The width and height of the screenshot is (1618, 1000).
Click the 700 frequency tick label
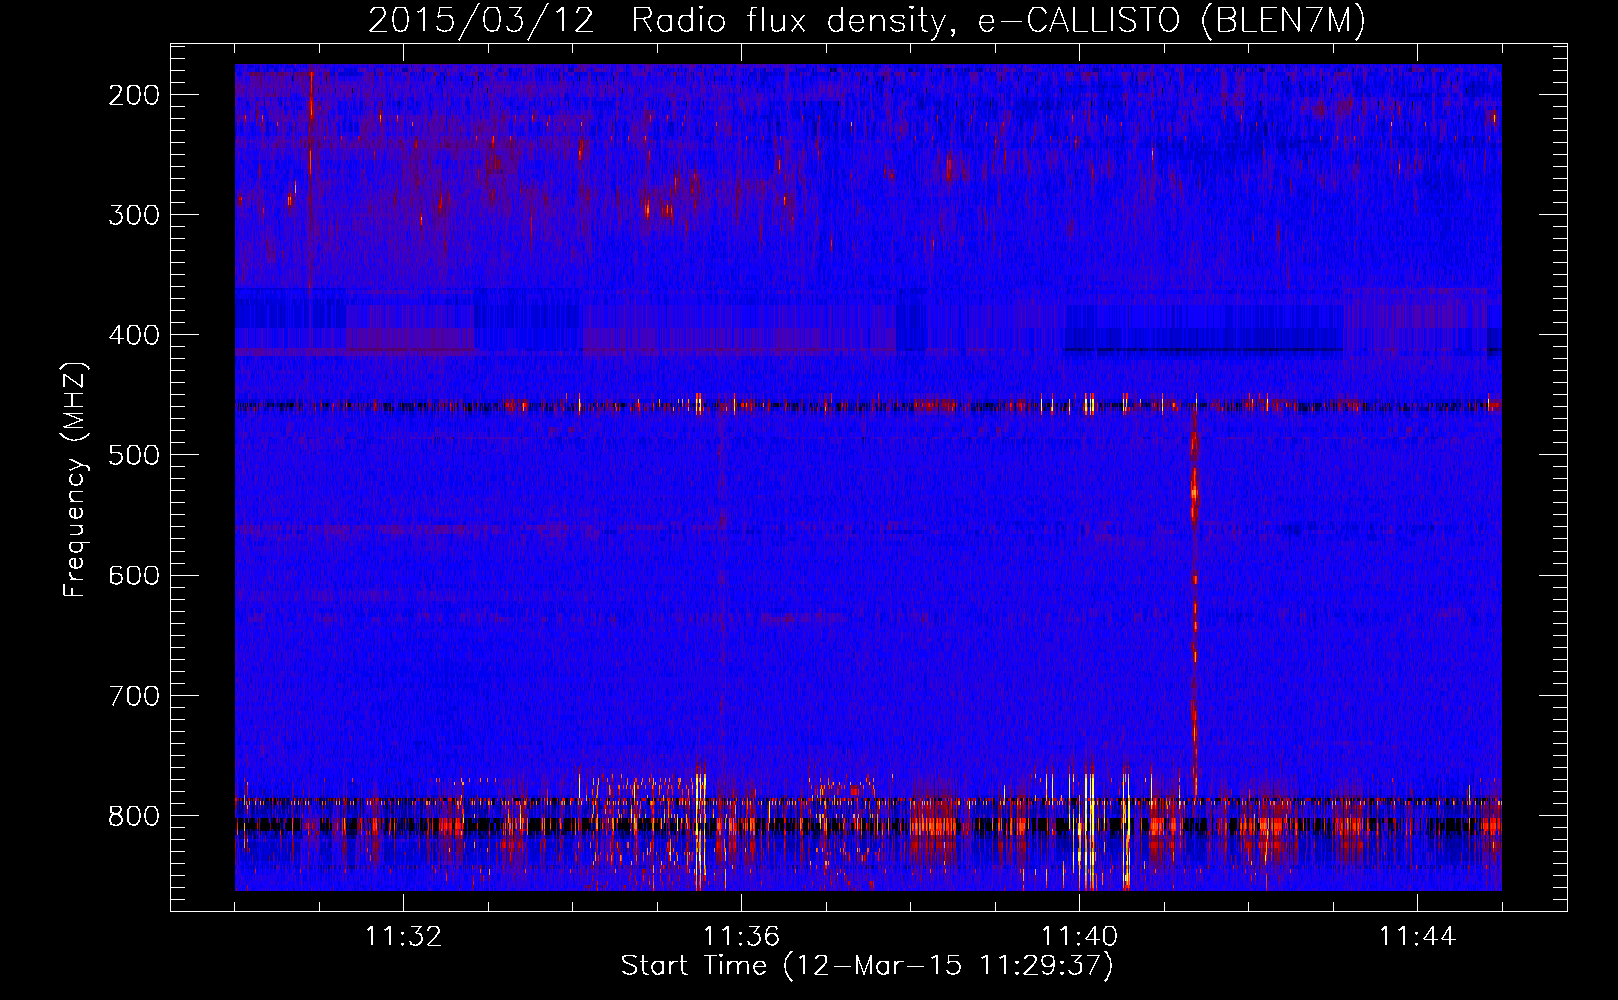point(134,695)
